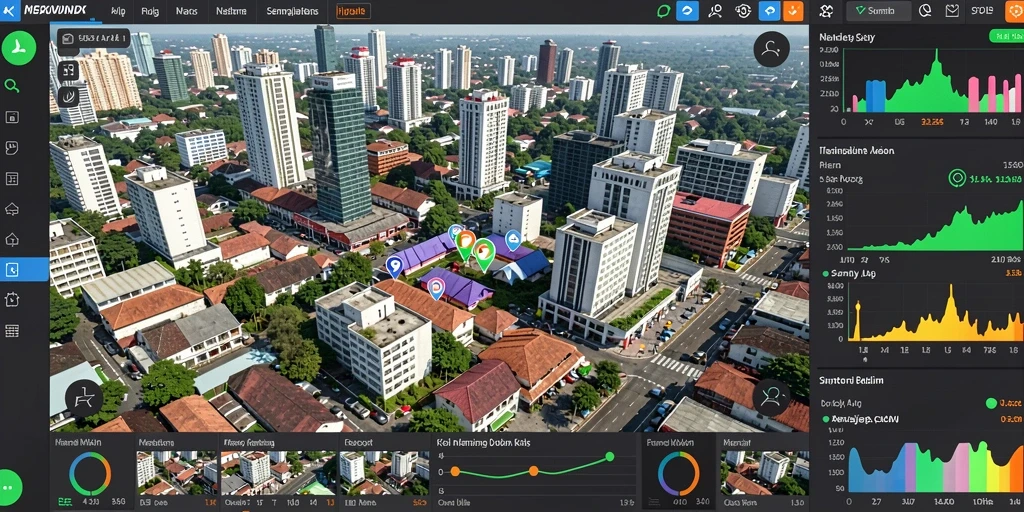Click the green circular logo button at top-left
The image size is (1024, 512).
point(19,48)
